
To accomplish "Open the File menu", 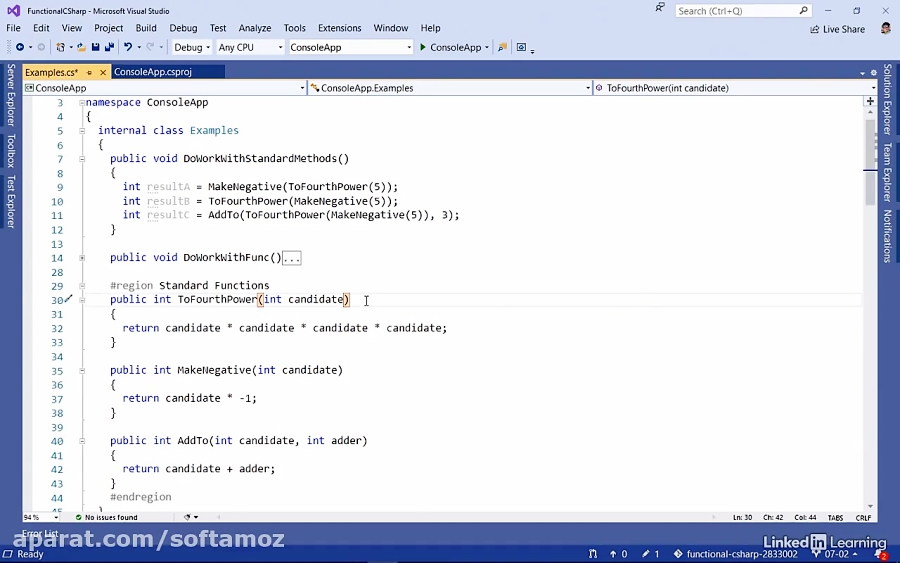I will (x=13, y=28).
